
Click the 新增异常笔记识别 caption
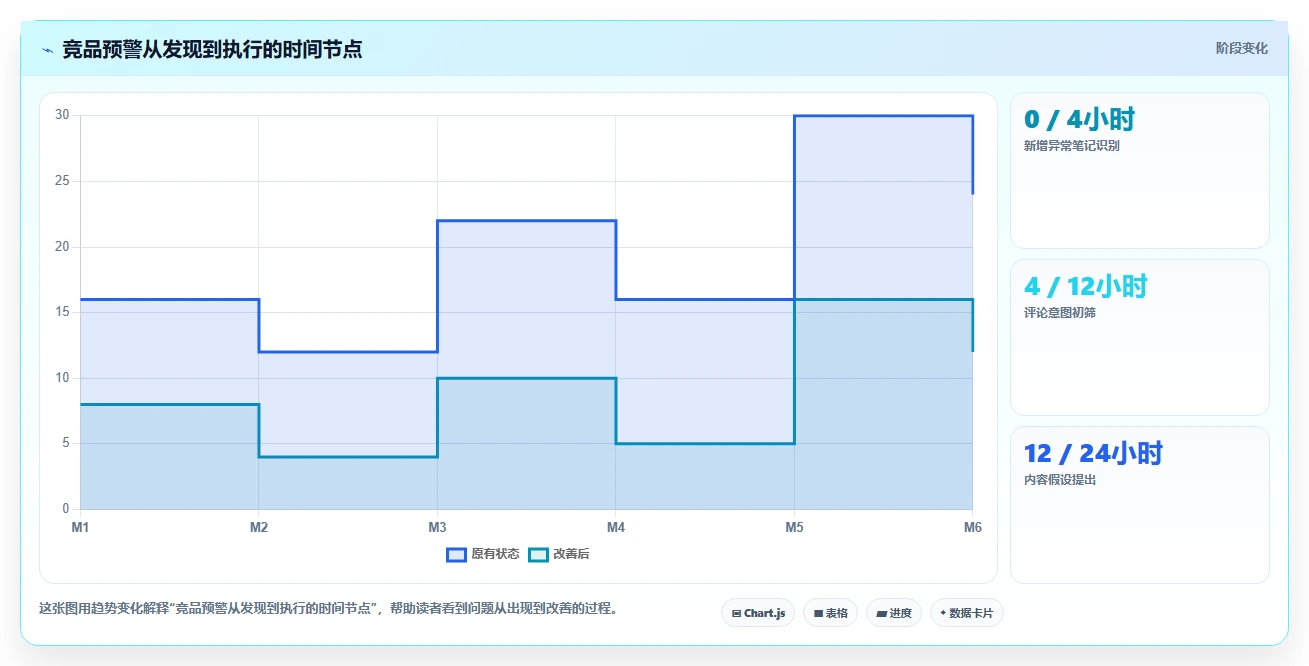tap(1072, 146)
